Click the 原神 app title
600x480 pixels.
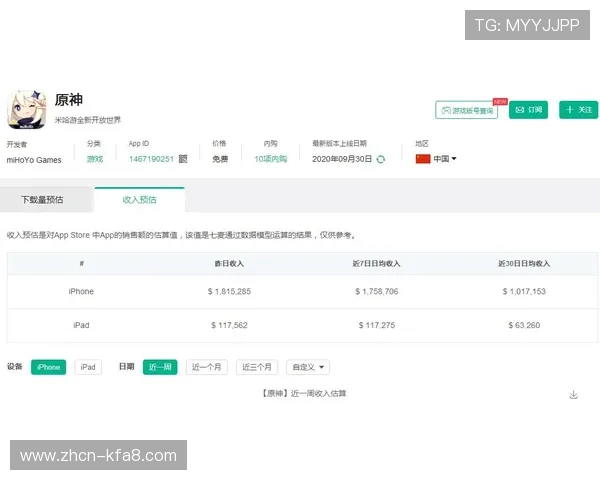point(69,100)
